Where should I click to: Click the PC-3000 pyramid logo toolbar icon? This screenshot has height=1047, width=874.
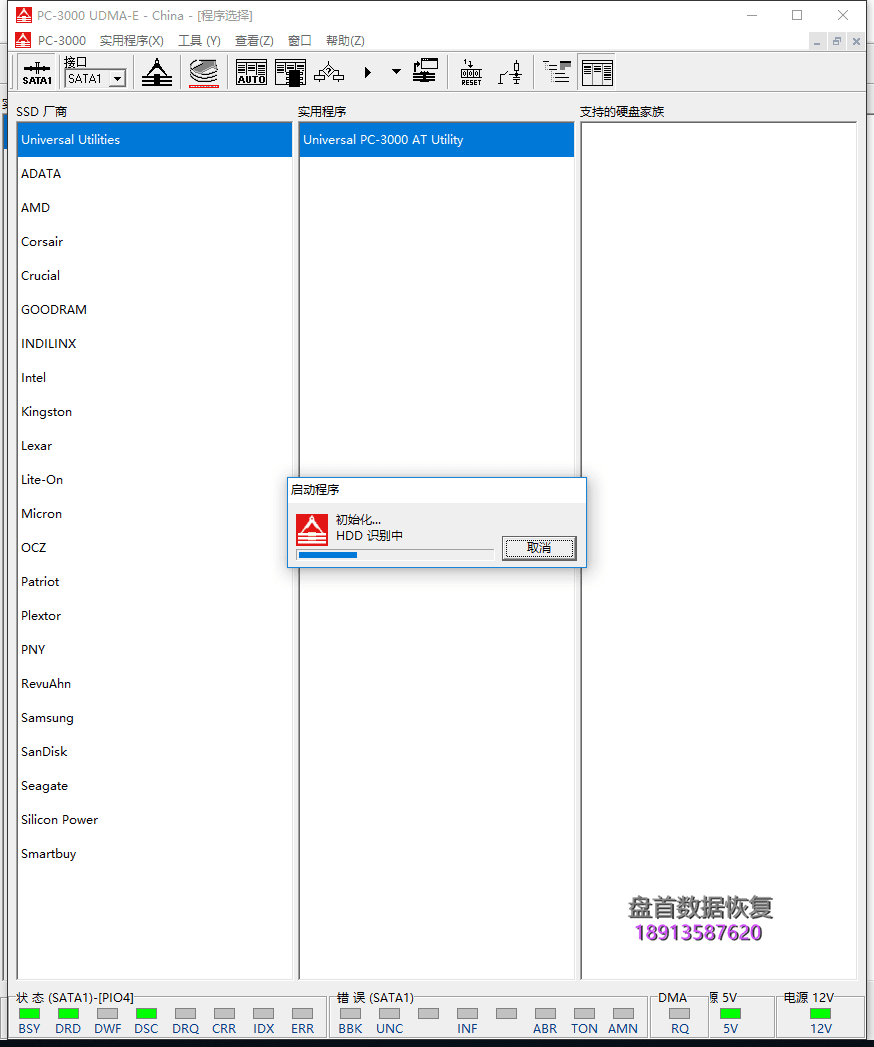pyautogui.click(x=157, y=72)
